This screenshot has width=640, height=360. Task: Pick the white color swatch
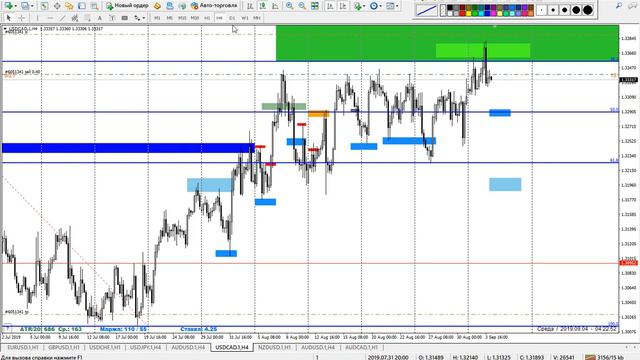(450, 13)
